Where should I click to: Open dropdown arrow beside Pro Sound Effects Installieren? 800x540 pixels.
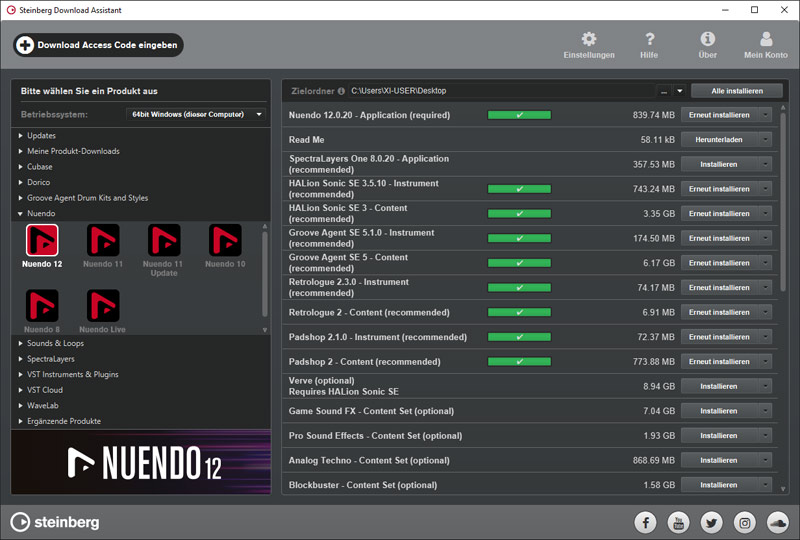[x=765, y=436]
